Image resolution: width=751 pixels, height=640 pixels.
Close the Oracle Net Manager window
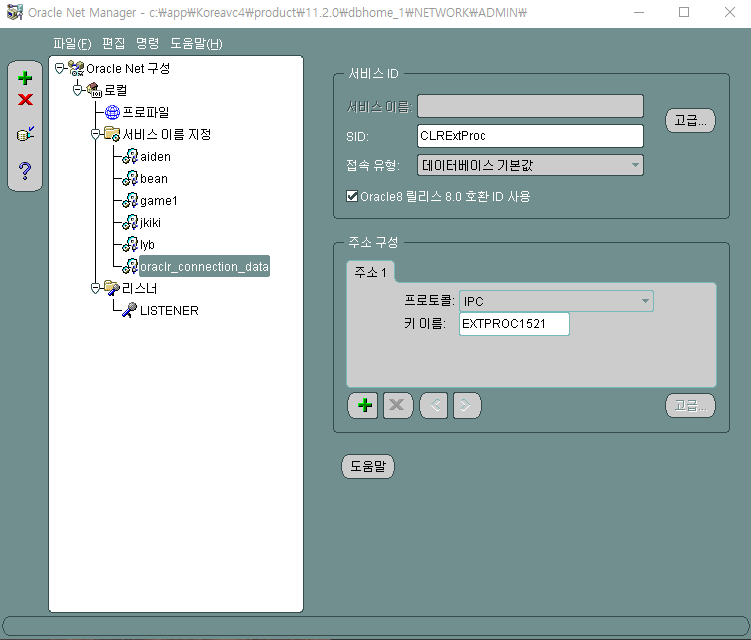(729, 12)
